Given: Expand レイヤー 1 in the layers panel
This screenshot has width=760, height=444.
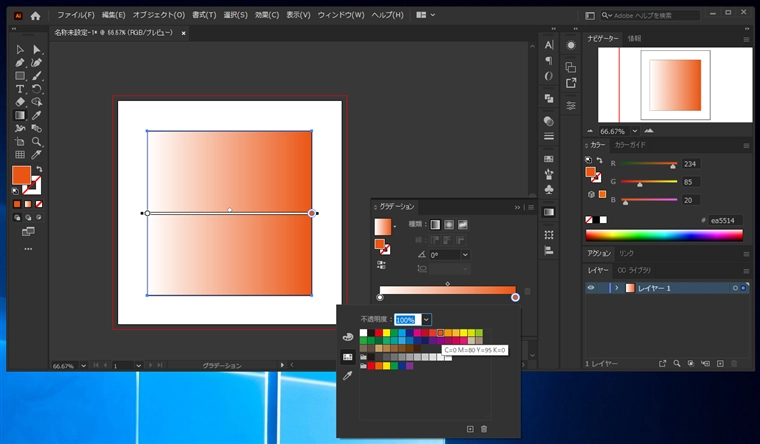Looking at the screenshot, I should coord(616,288).
